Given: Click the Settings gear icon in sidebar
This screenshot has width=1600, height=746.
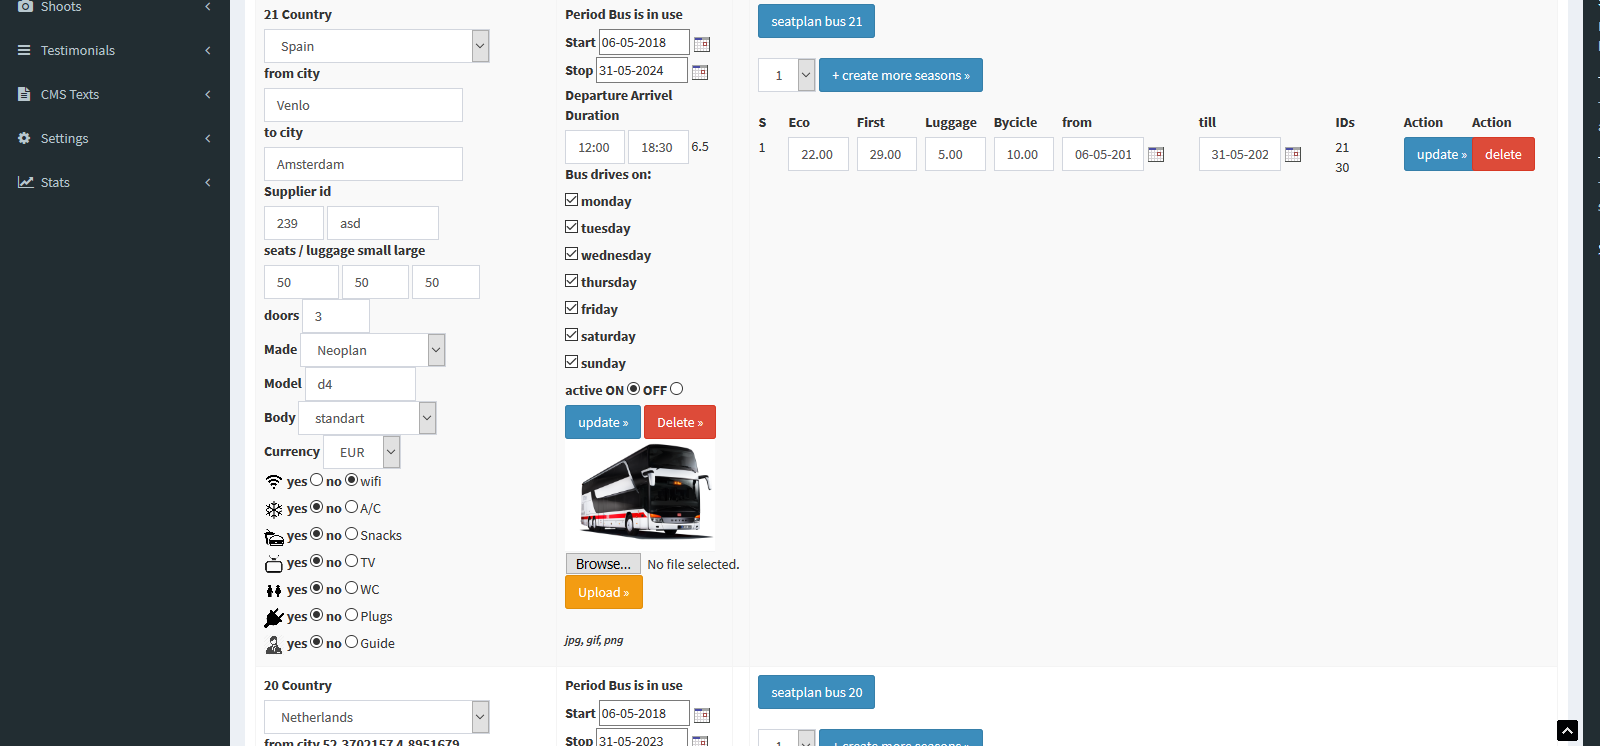Looking at the screenshot, I should 24,138.
